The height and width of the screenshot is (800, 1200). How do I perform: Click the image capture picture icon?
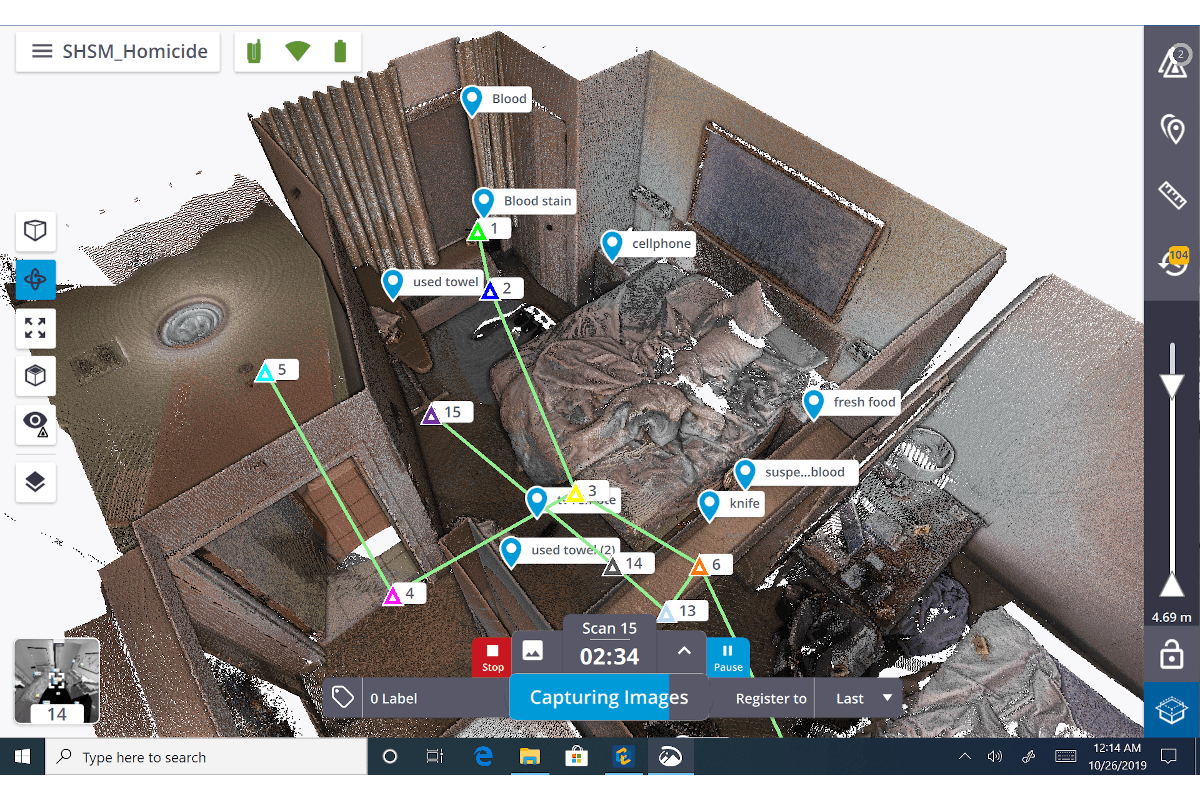coord(533,651)
